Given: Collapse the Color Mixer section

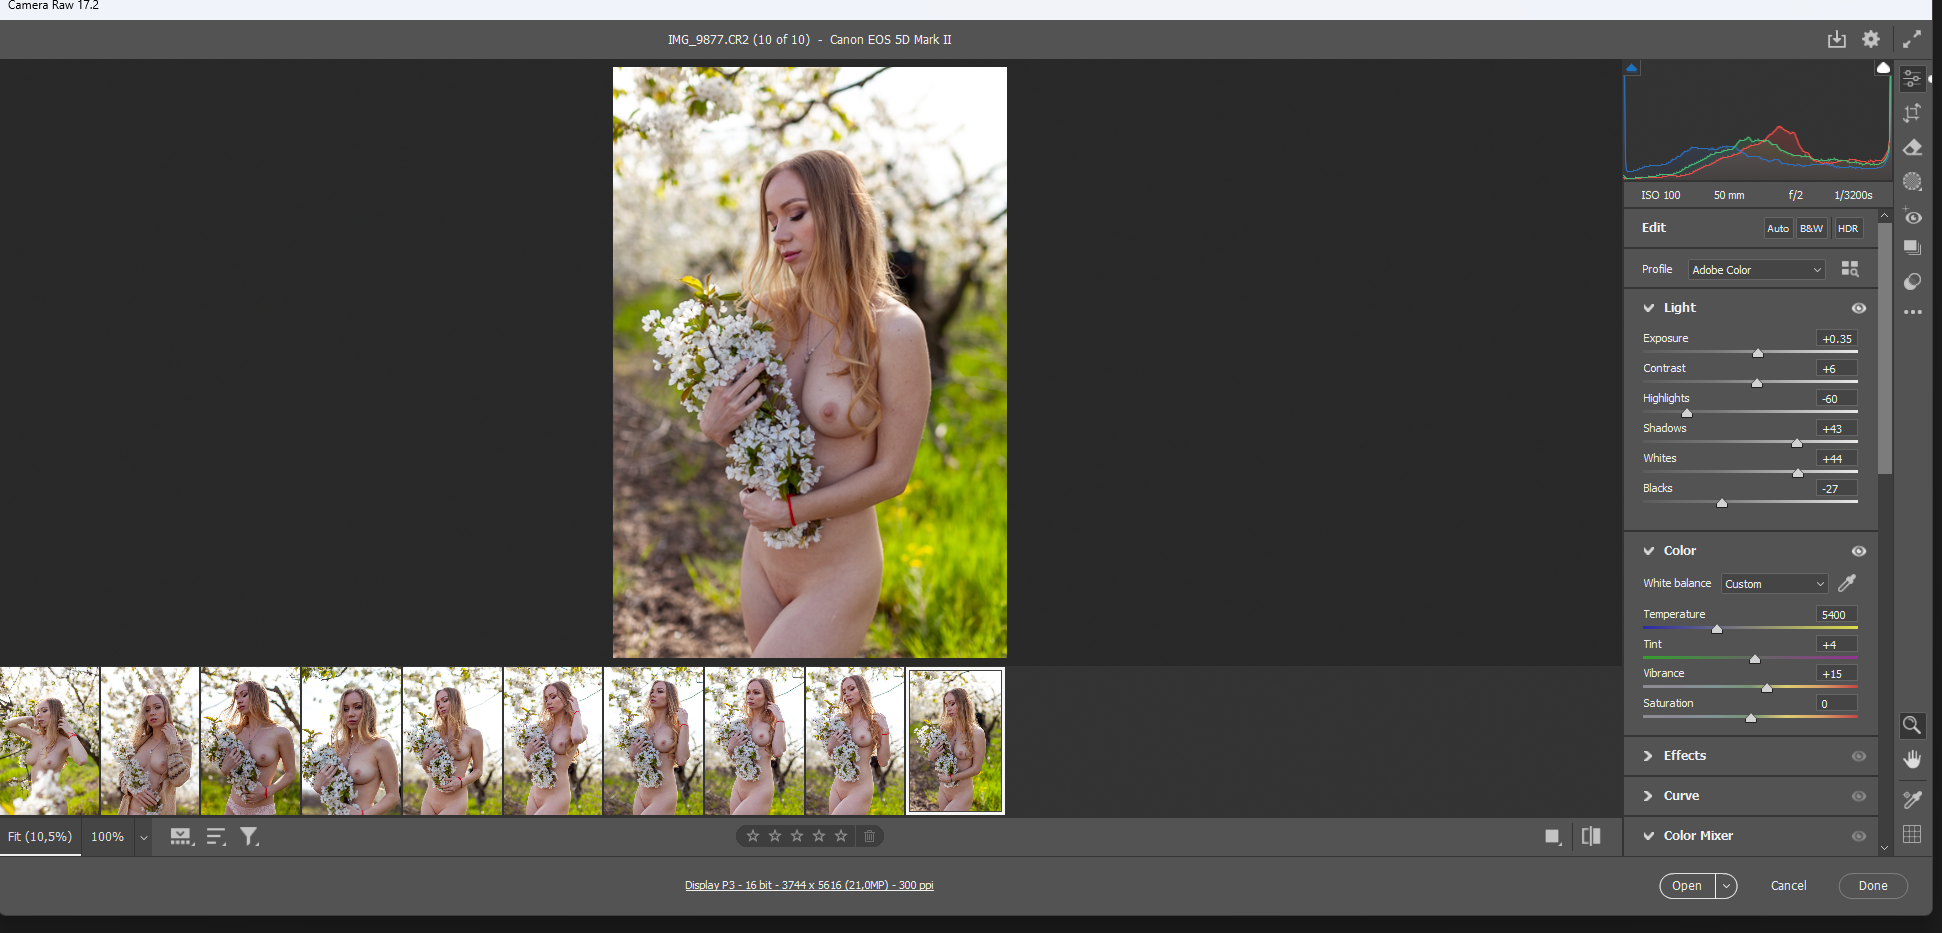Looking at the screenshot, I should tap(1649, 836).
